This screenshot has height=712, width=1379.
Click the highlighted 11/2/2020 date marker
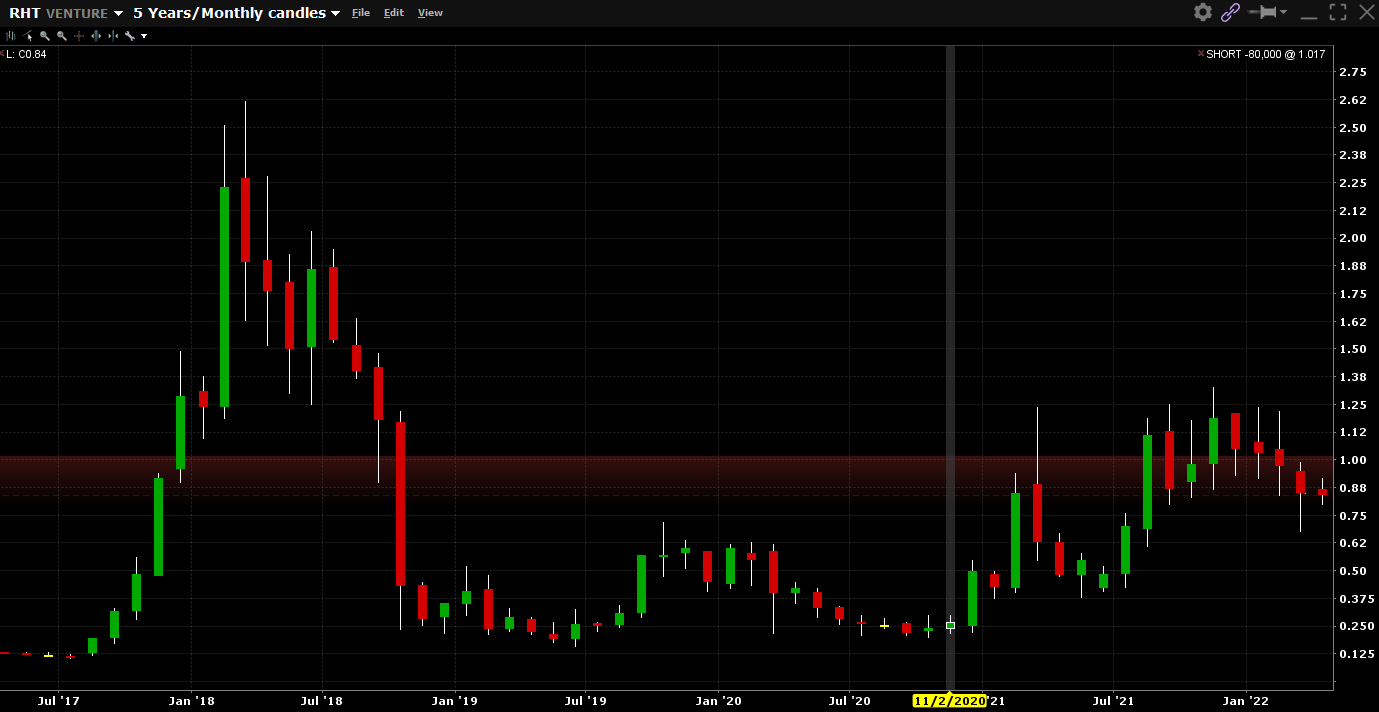pos(950,701)
